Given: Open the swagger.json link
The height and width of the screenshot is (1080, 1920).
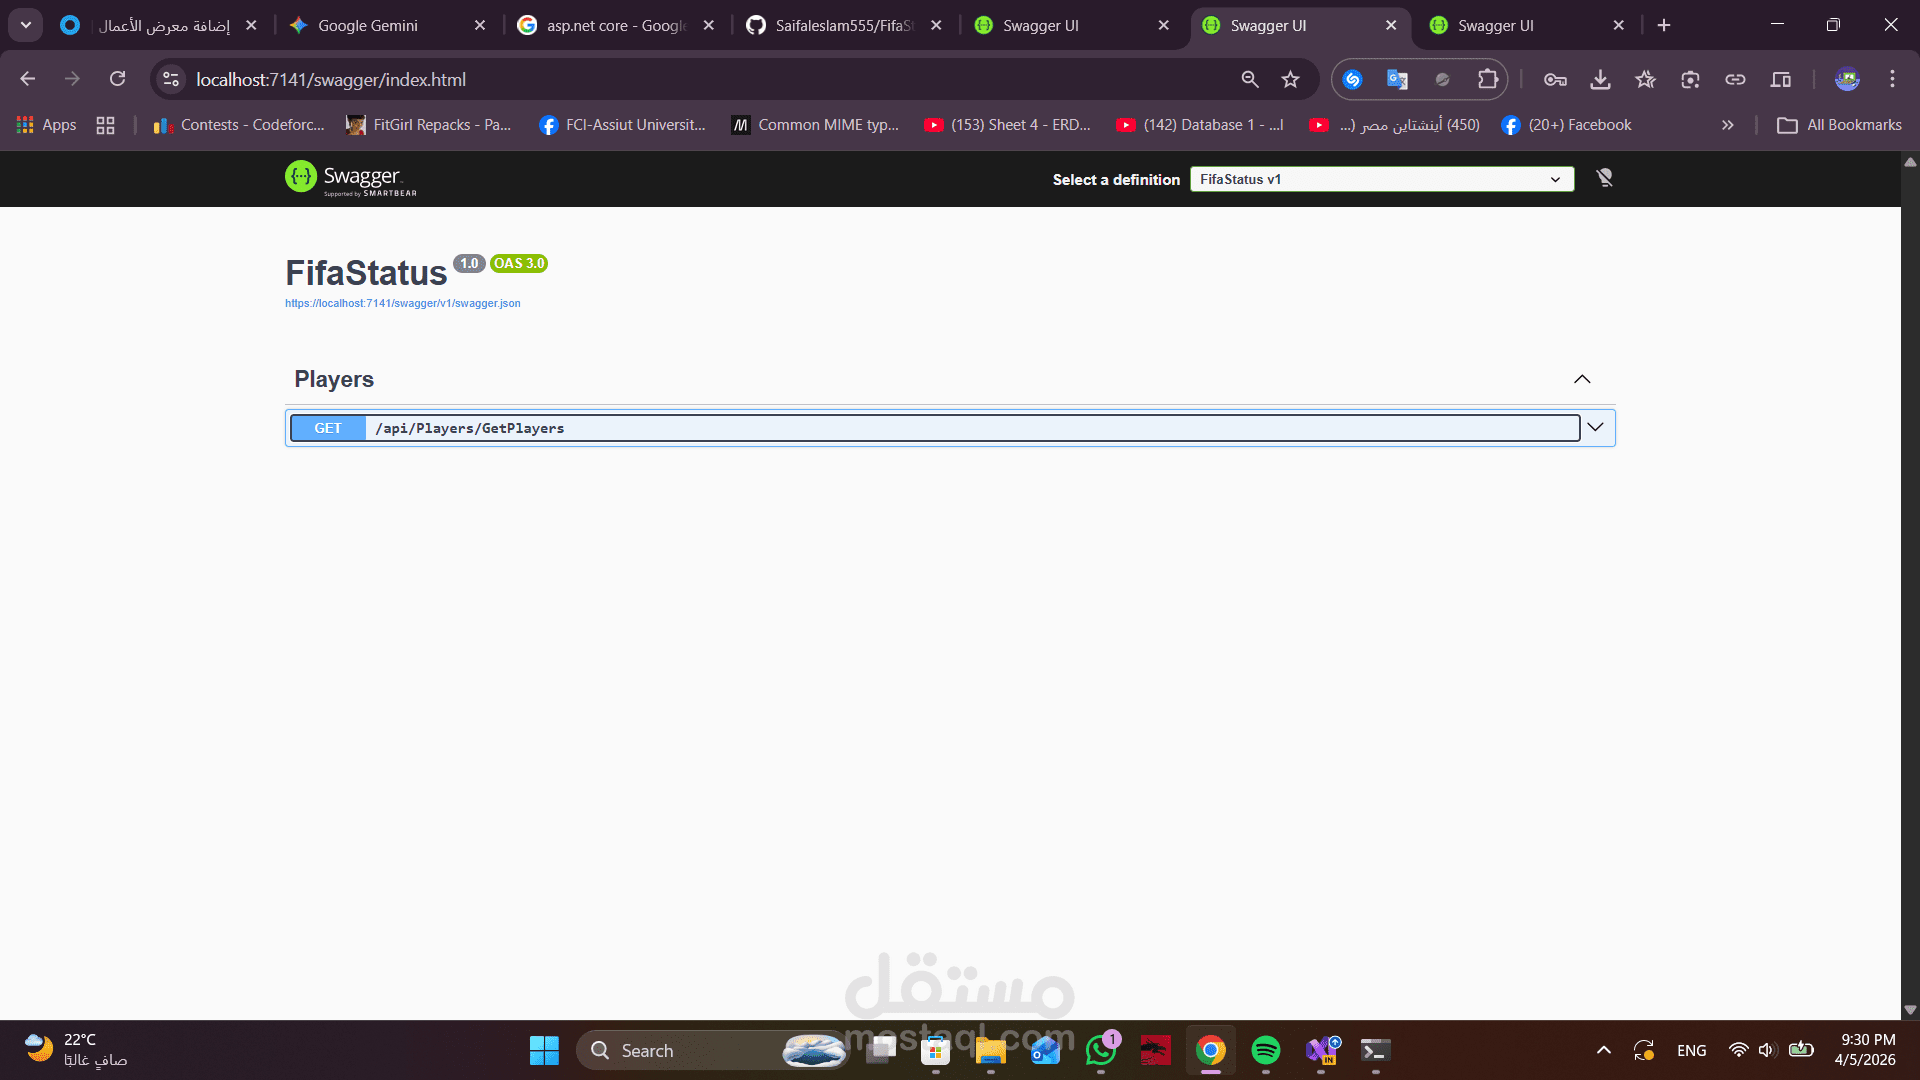Looking at the screenshot, I should point(402,303).
